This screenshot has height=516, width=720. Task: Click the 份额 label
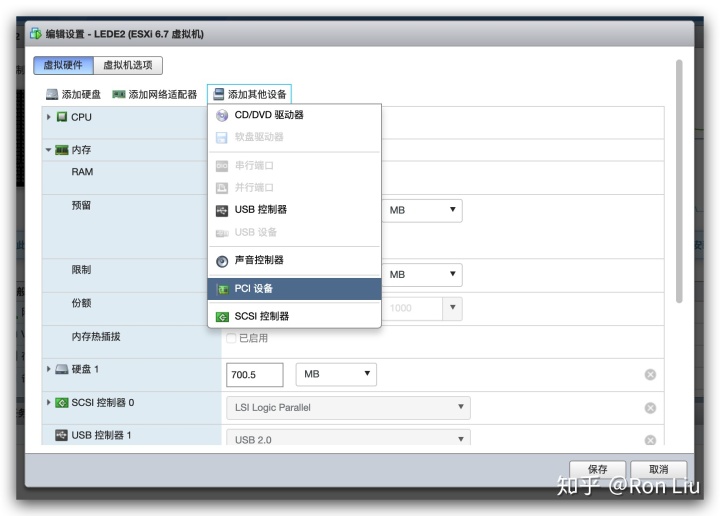tap(81, 303)
